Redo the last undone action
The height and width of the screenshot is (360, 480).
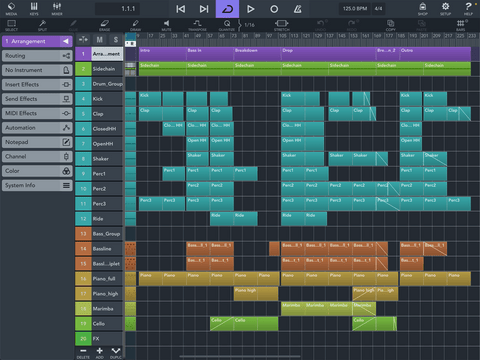click(352, 25)
